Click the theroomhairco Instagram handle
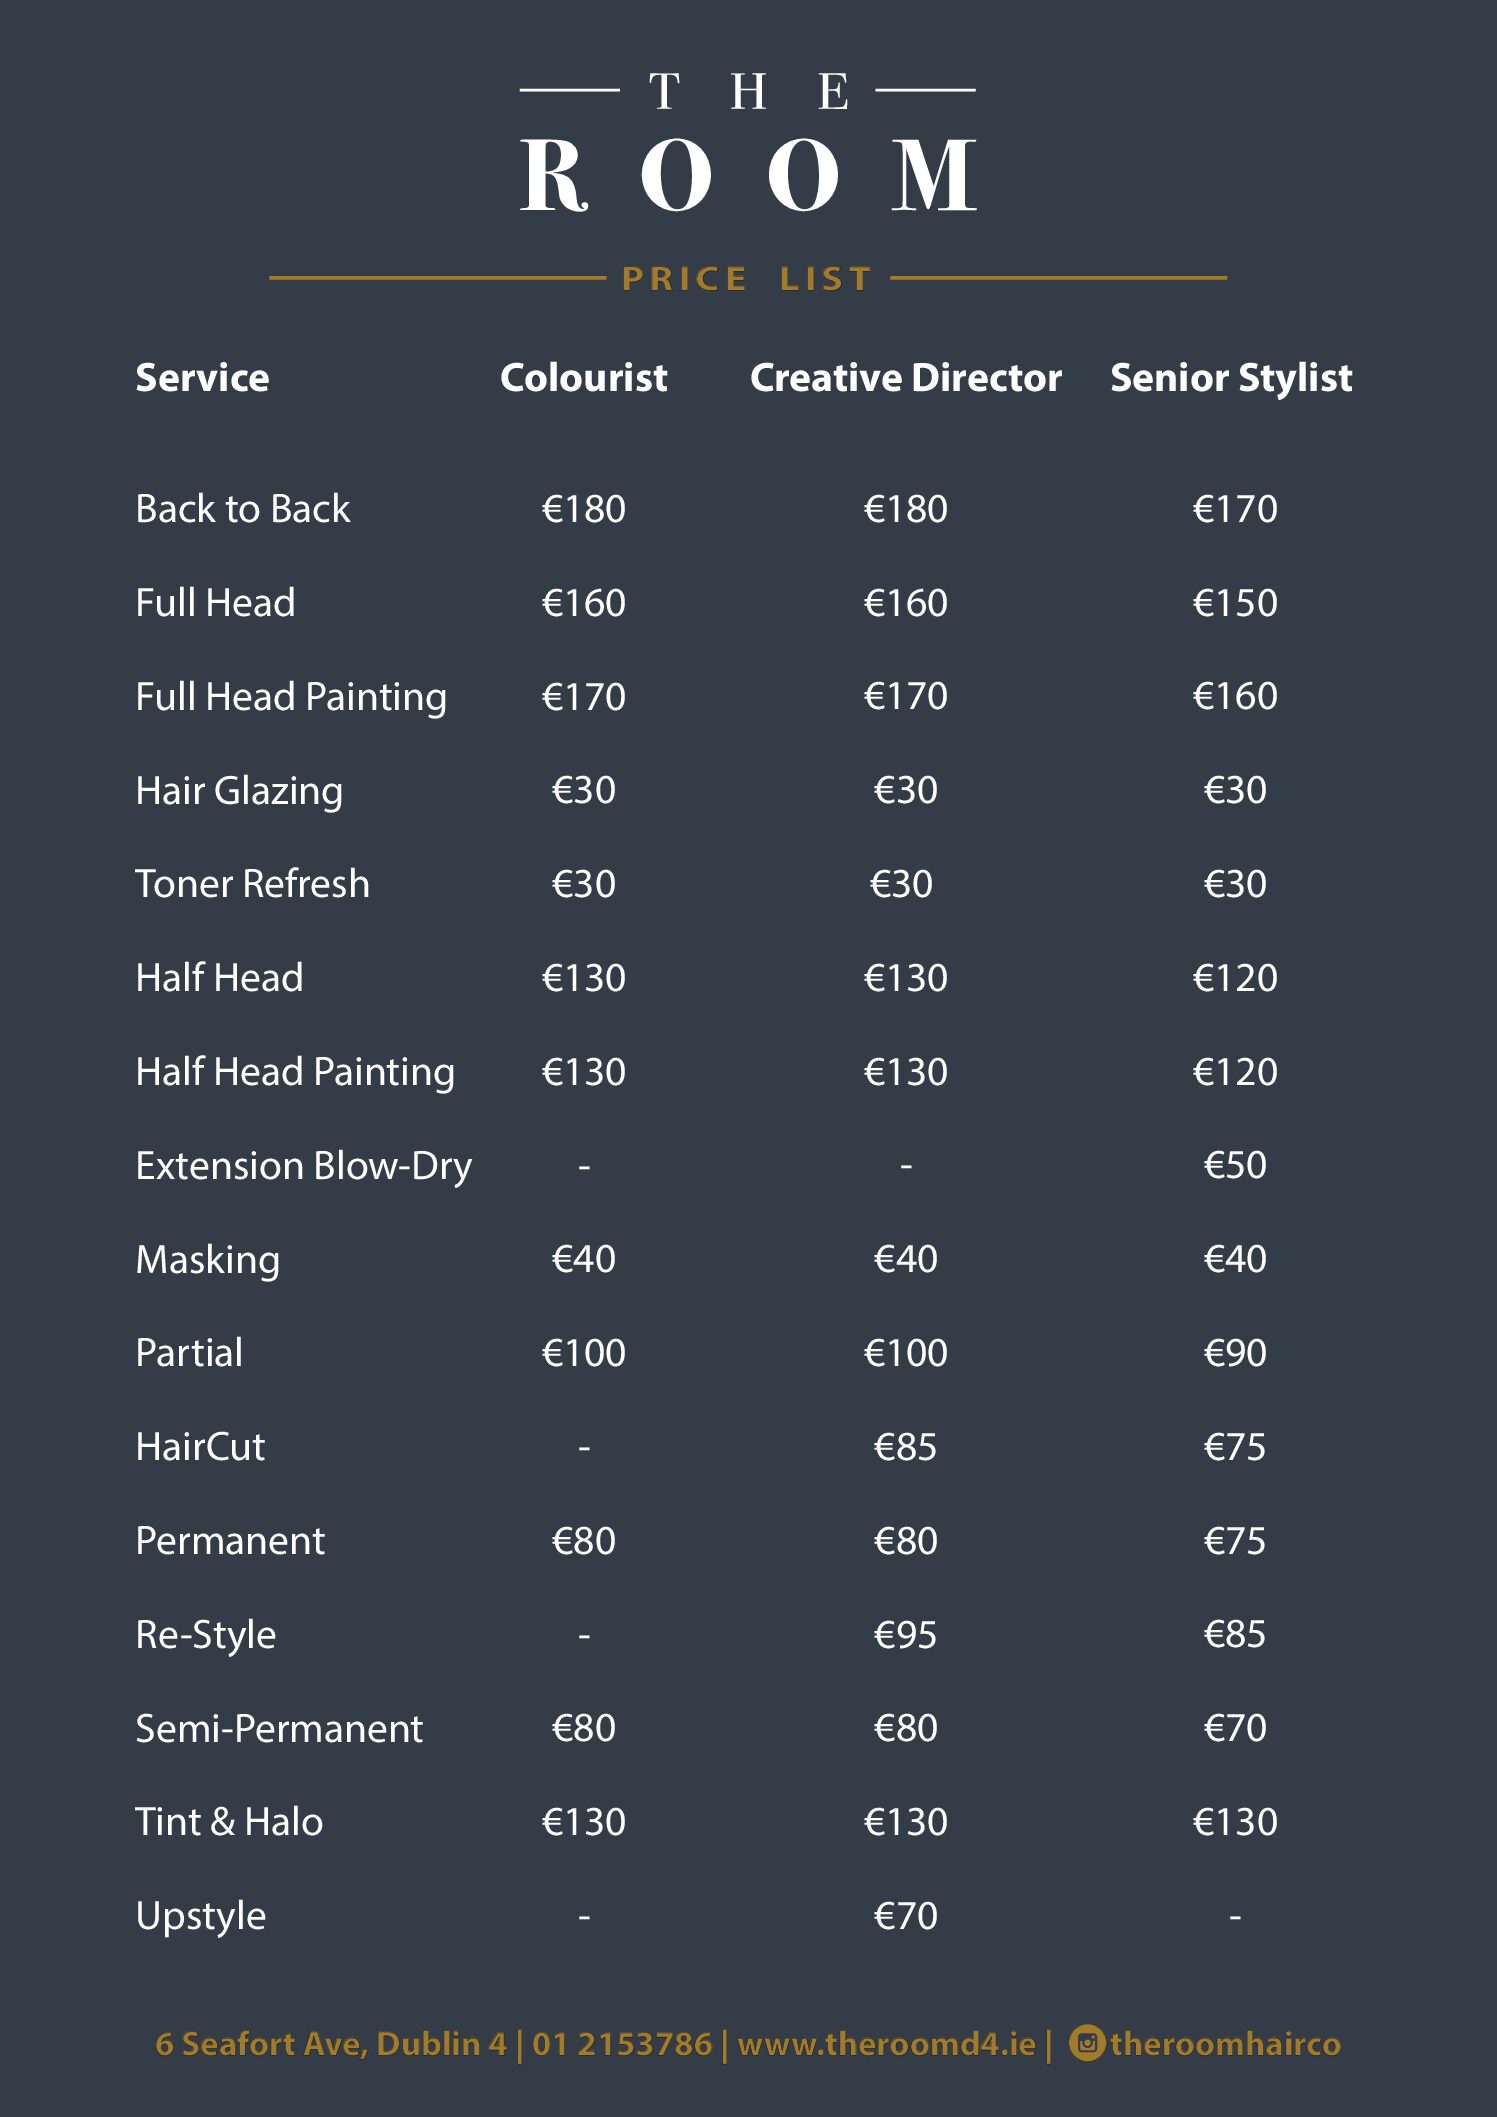Image resolution: width=1497 pixels, height=2117 pixels. click(x=1225, y=2043)
